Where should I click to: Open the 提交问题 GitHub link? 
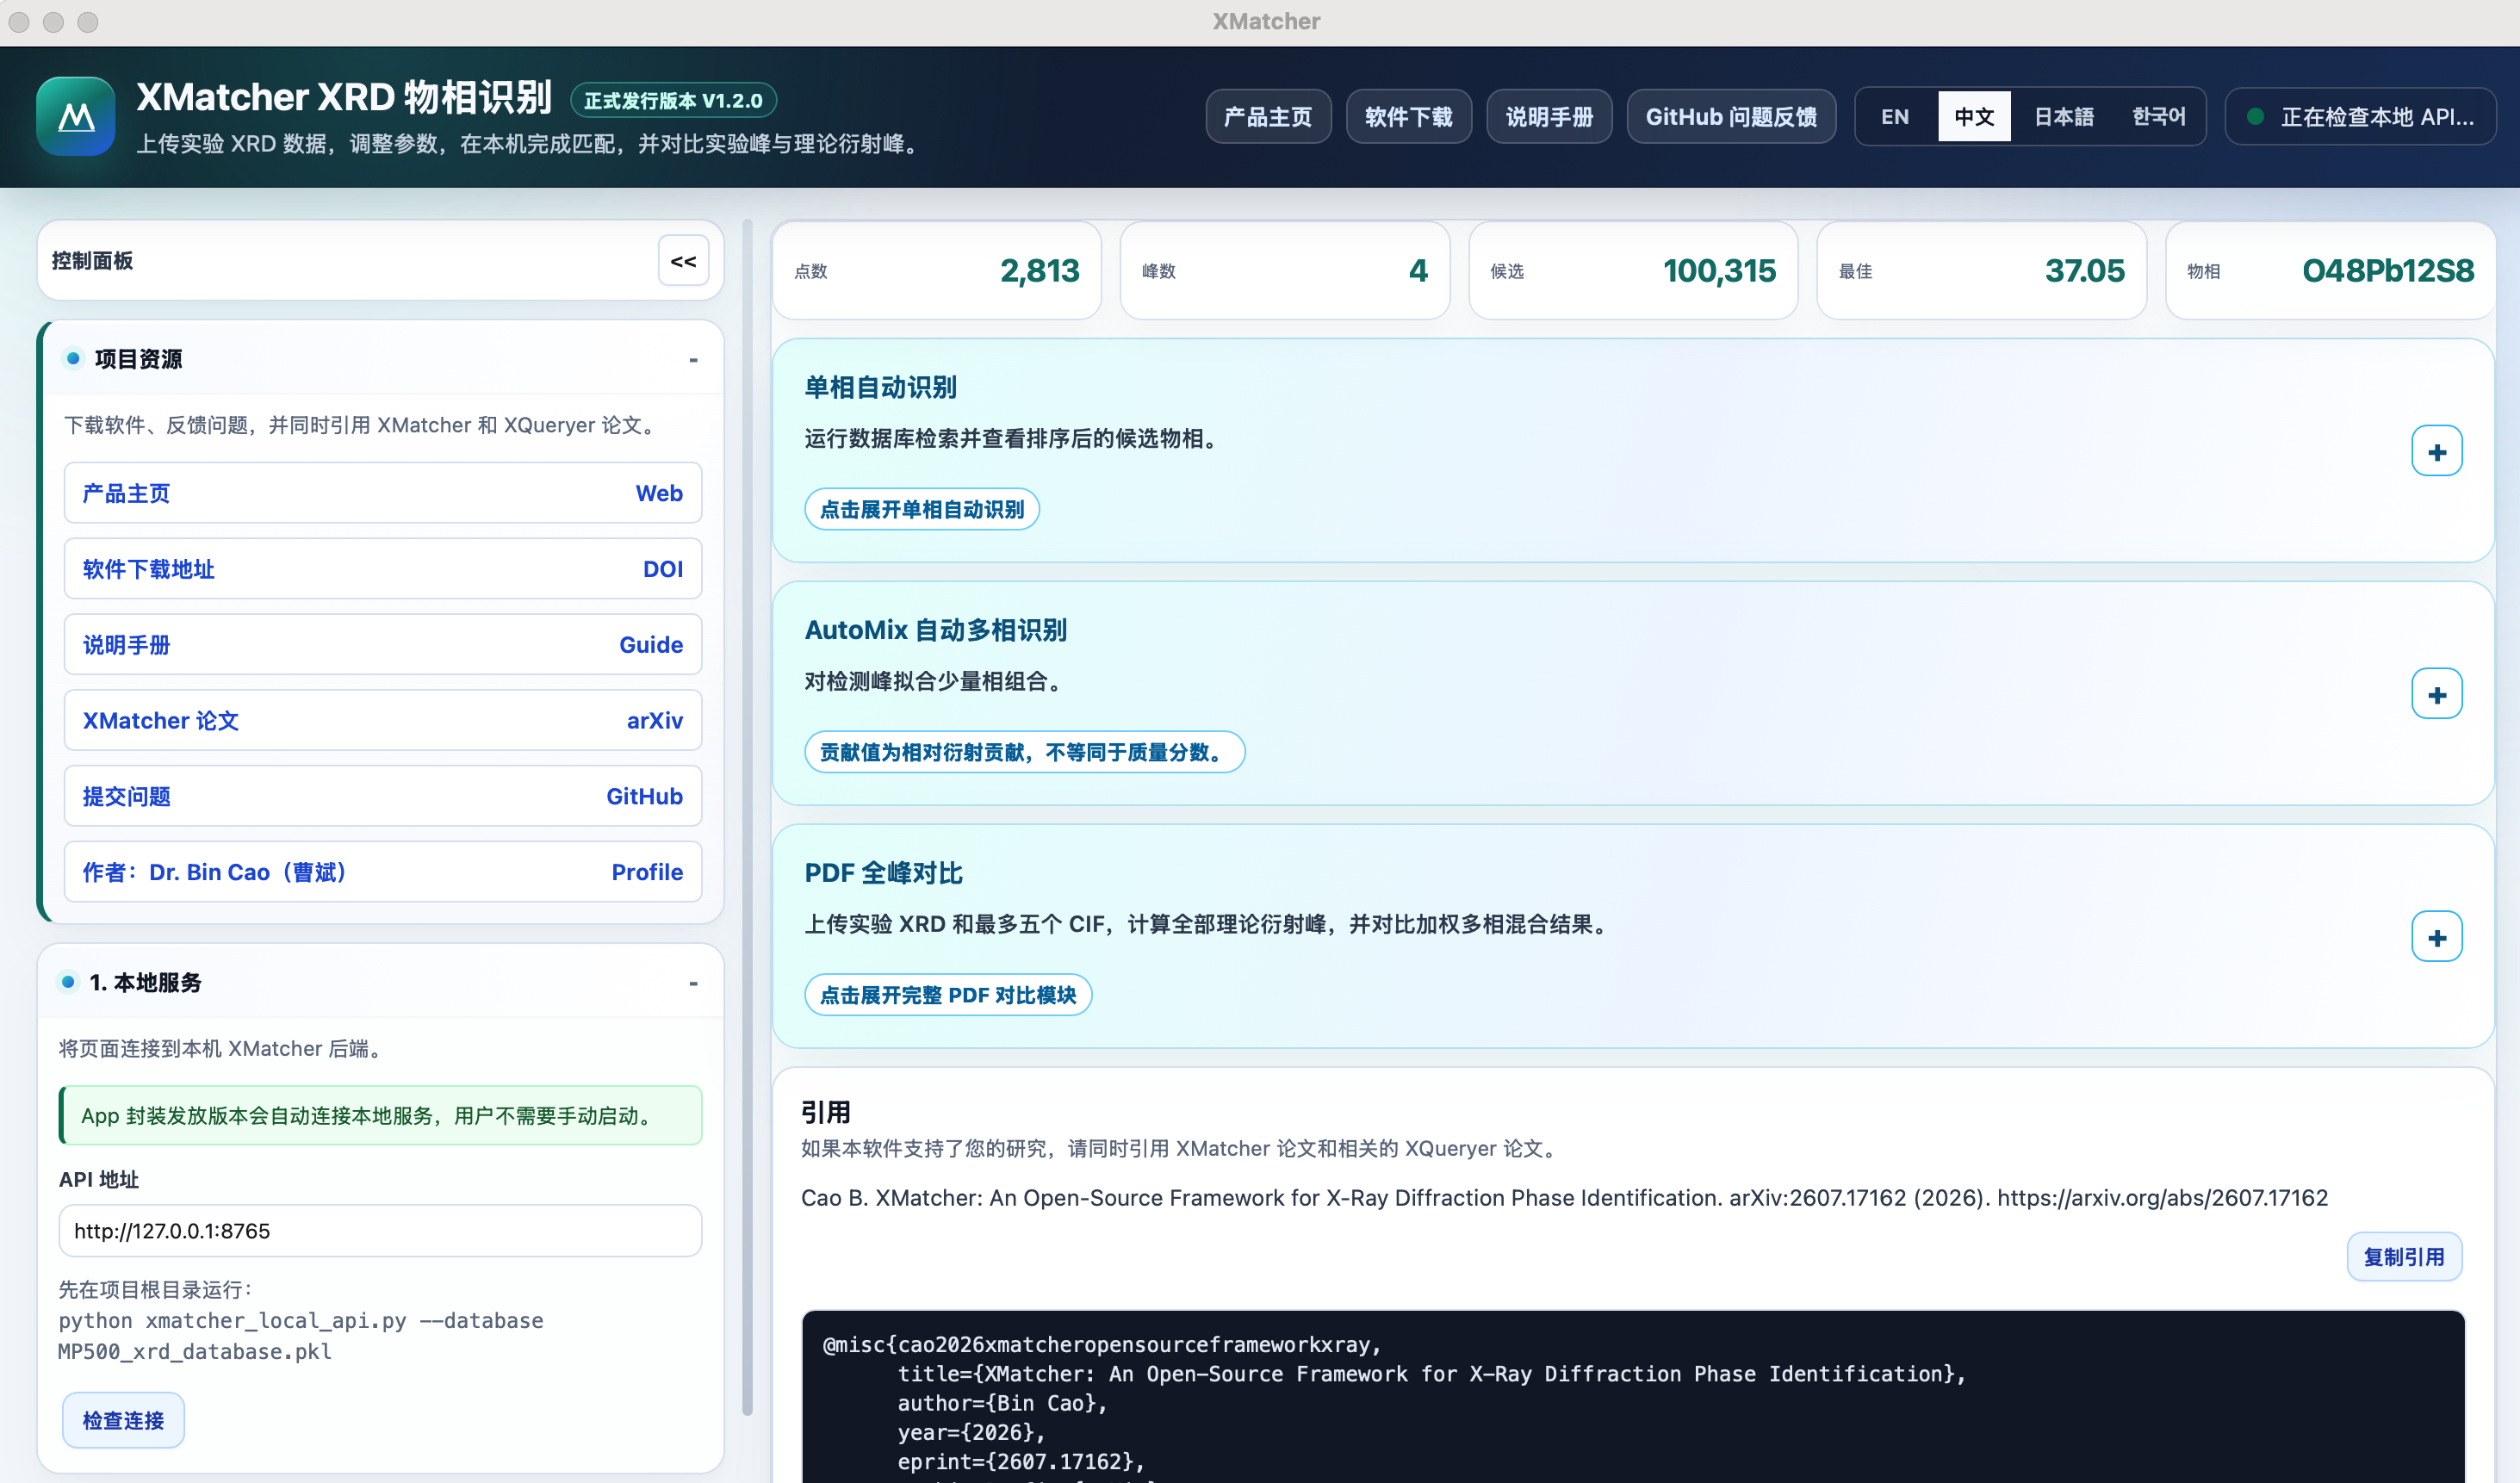coord(383,796)
